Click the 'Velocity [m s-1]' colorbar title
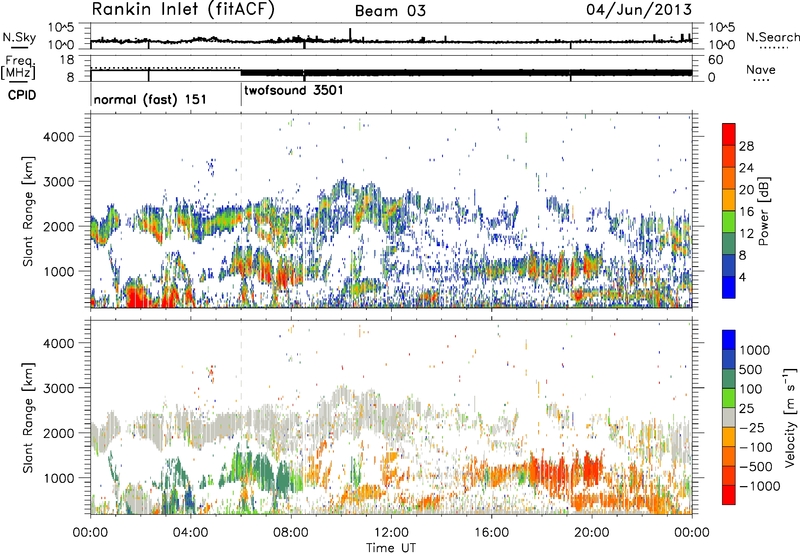Image resolution: width=800 pixels, height=554 pixels. point(790,417)
